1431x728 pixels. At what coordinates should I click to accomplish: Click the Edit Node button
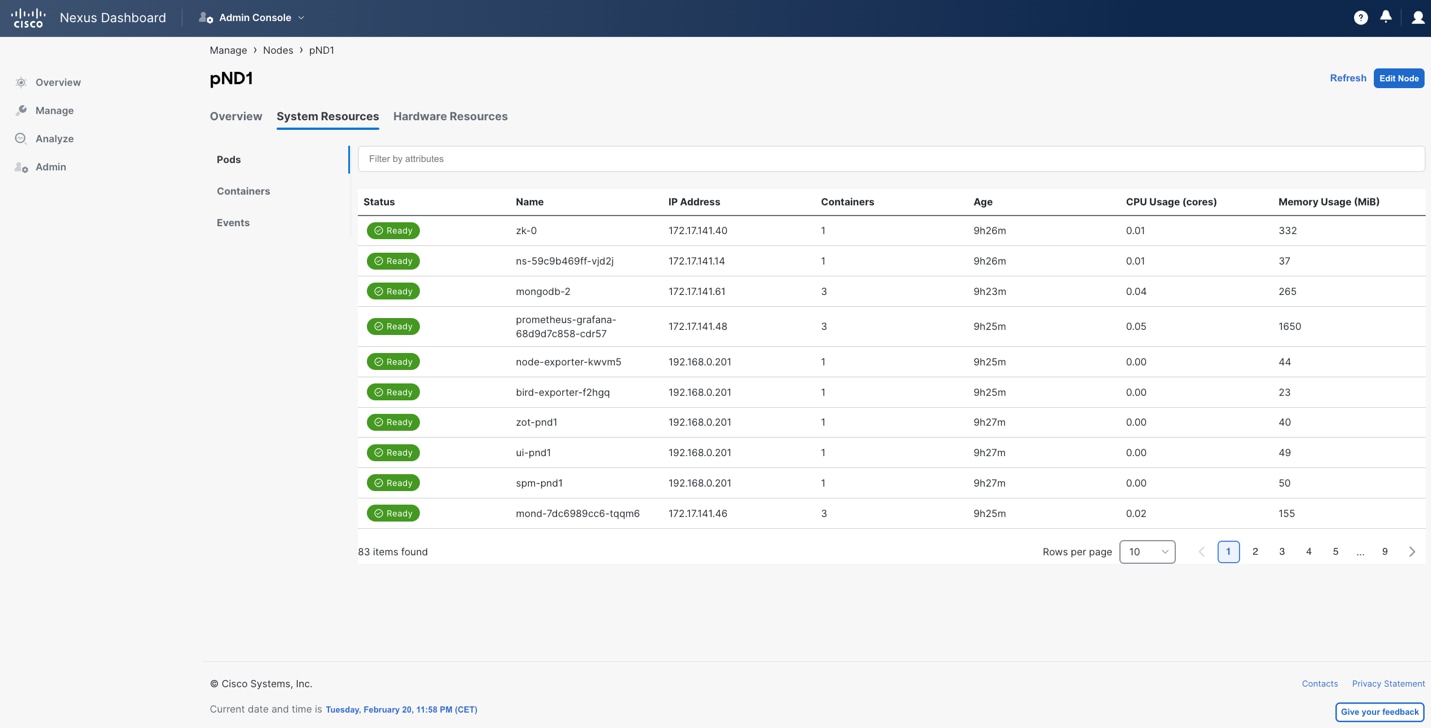click(x=1399, y=78)
